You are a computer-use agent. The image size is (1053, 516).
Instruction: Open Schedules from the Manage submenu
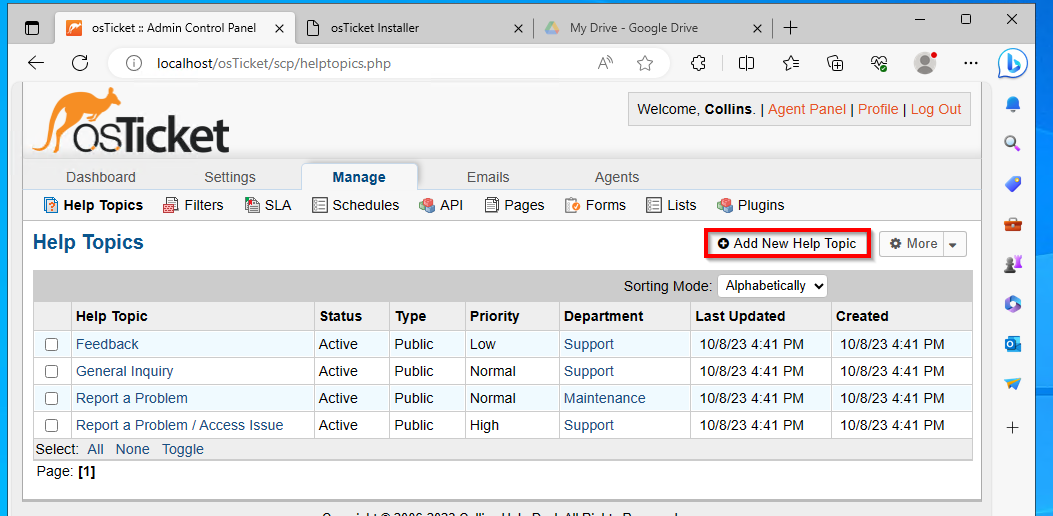pos(356,205)
